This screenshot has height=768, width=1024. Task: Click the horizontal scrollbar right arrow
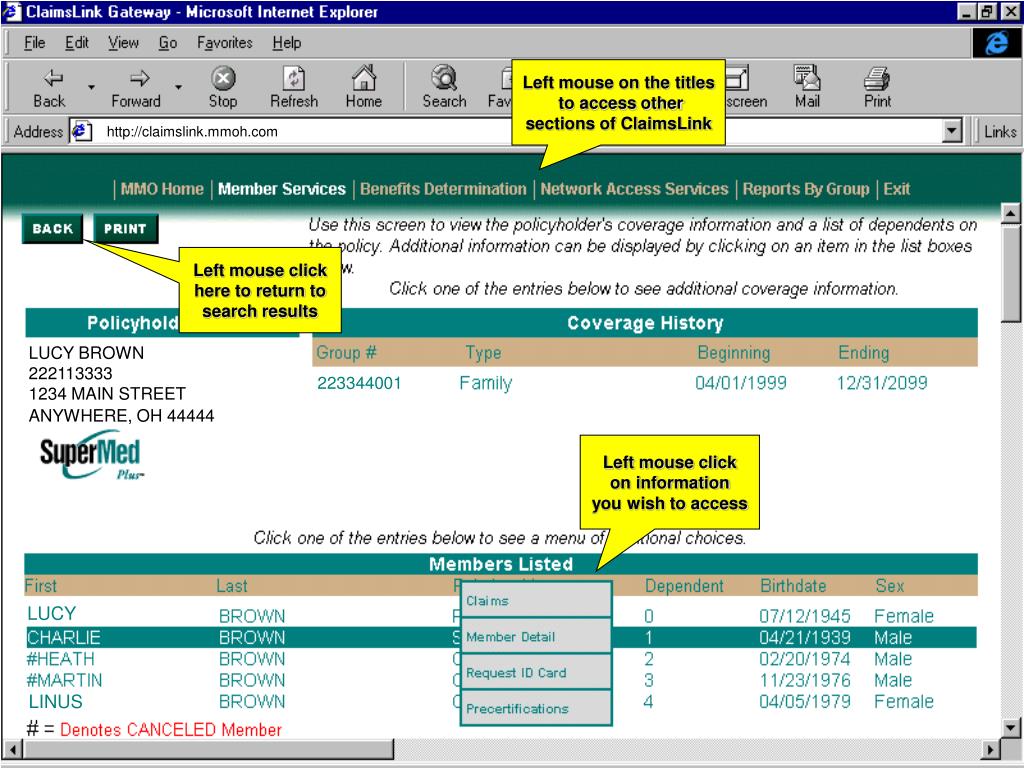991,749
